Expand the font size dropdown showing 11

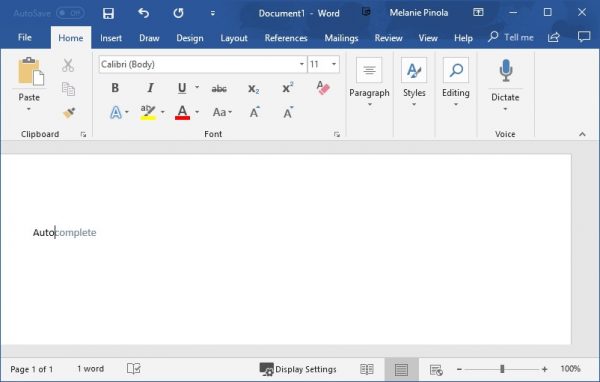click(x=334, y=64)
